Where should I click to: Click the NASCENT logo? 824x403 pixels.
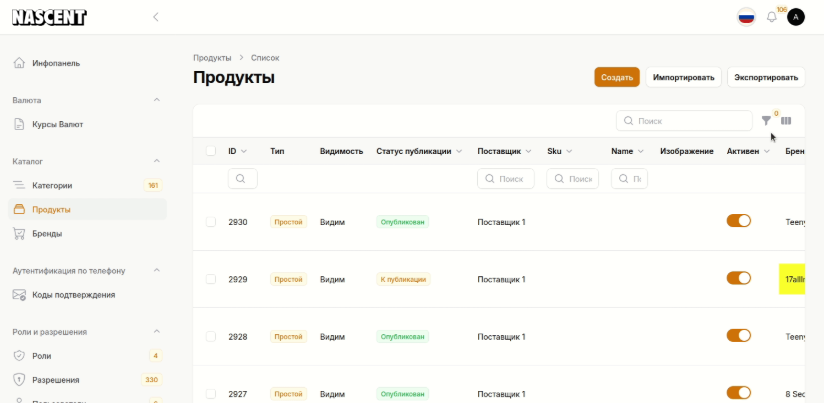tap(50, 17)
